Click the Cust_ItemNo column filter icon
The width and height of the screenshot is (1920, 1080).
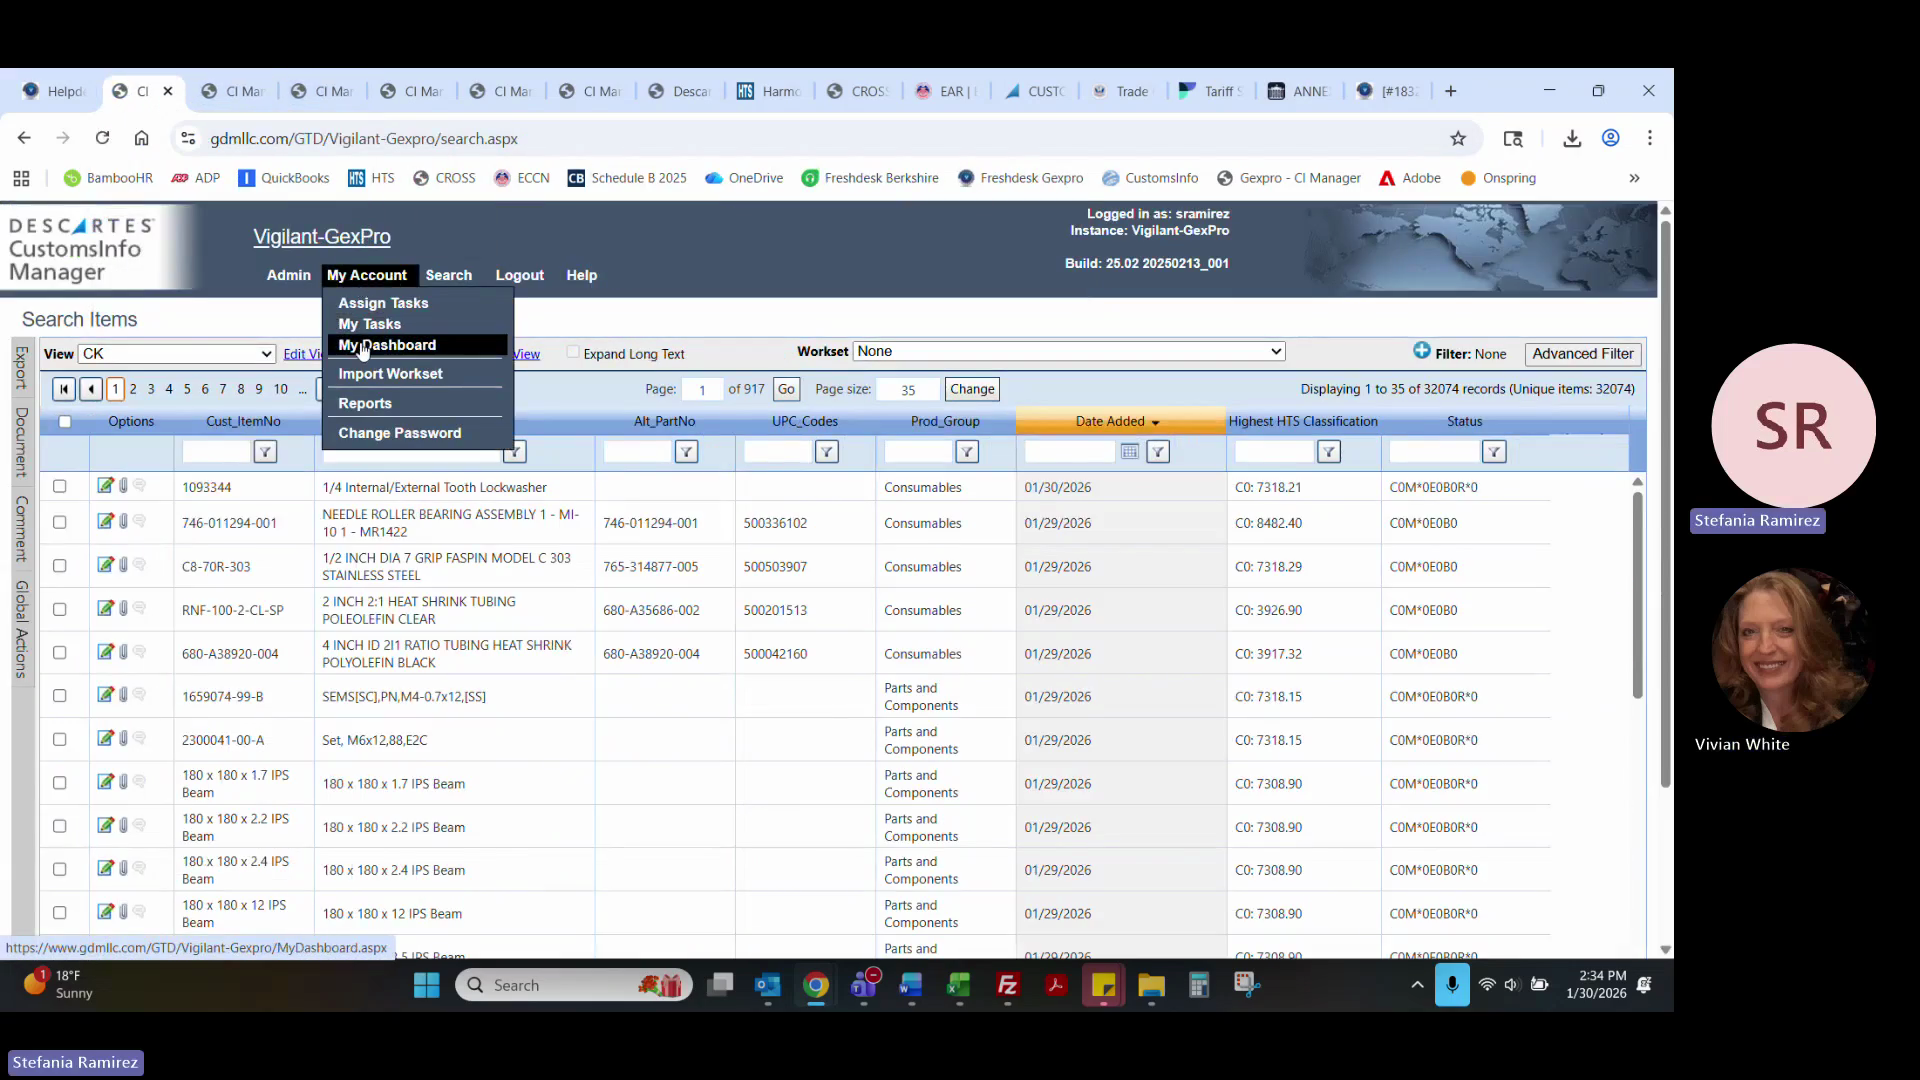(265, 452)
